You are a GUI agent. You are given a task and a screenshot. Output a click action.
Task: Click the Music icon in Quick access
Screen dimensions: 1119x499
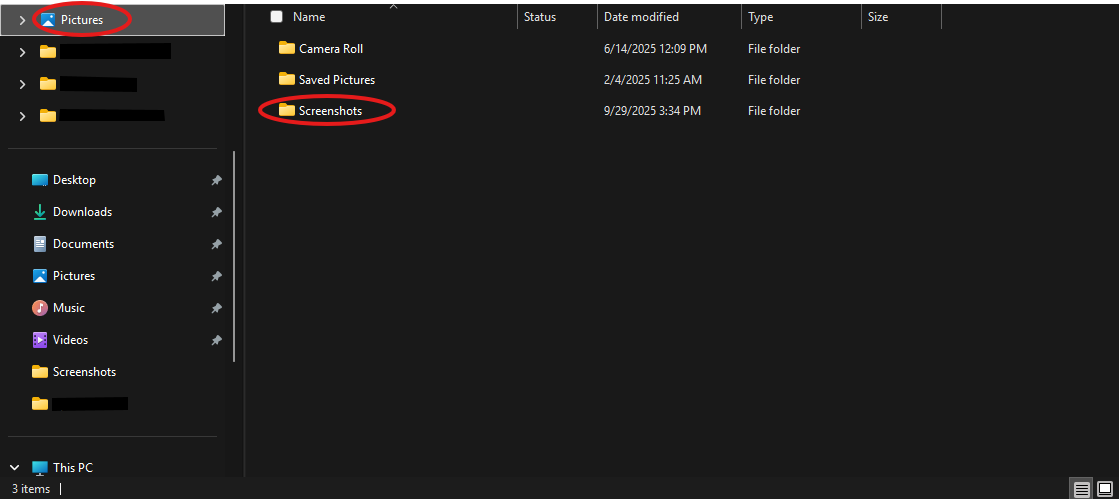coord(40,308)
